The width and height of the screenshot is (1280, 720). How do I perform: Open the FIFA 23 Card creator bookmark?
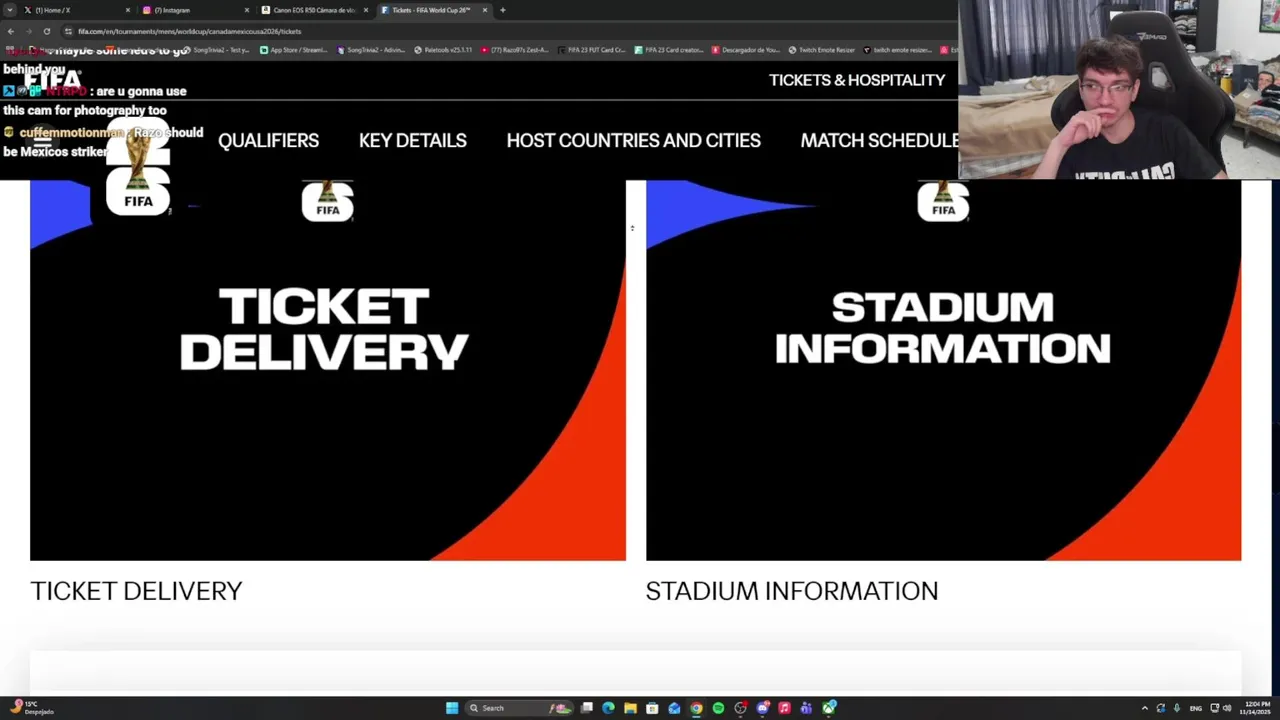[670, 50]
